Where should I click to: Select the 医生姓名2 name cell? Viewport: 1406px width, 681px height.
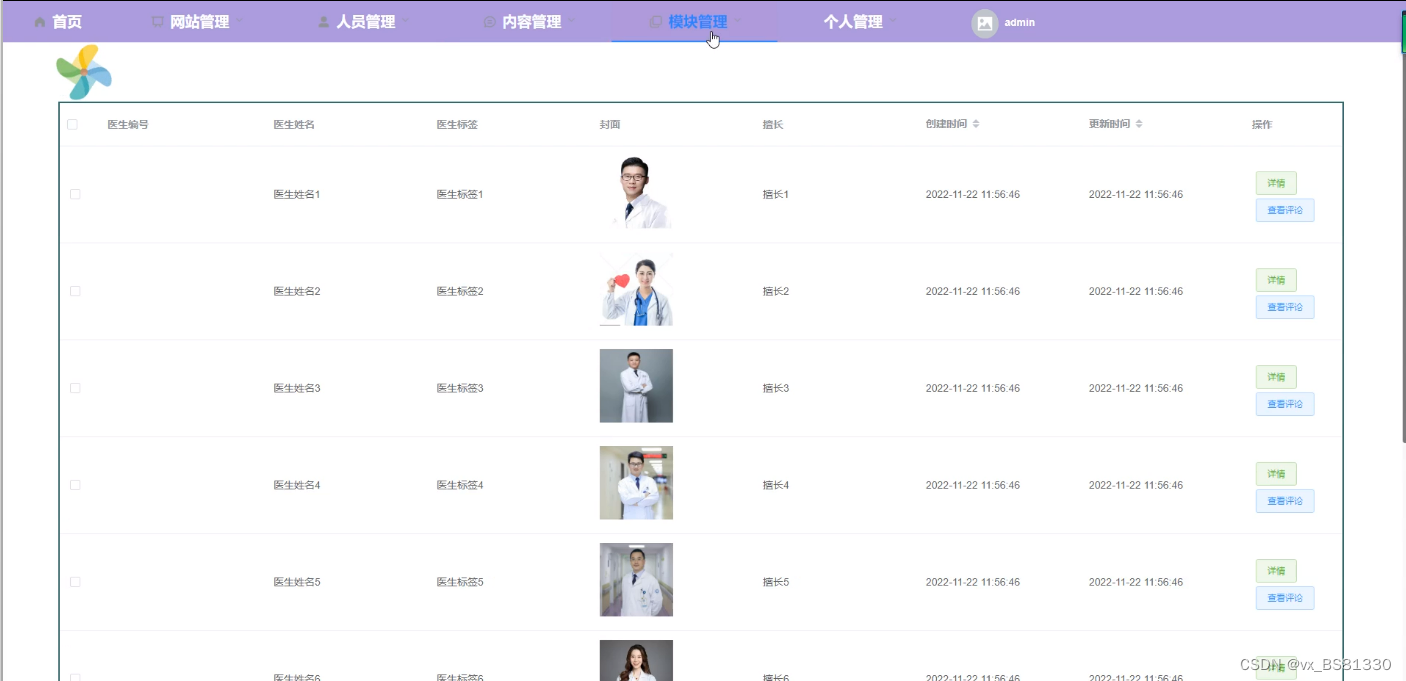(x=297, y=291)
